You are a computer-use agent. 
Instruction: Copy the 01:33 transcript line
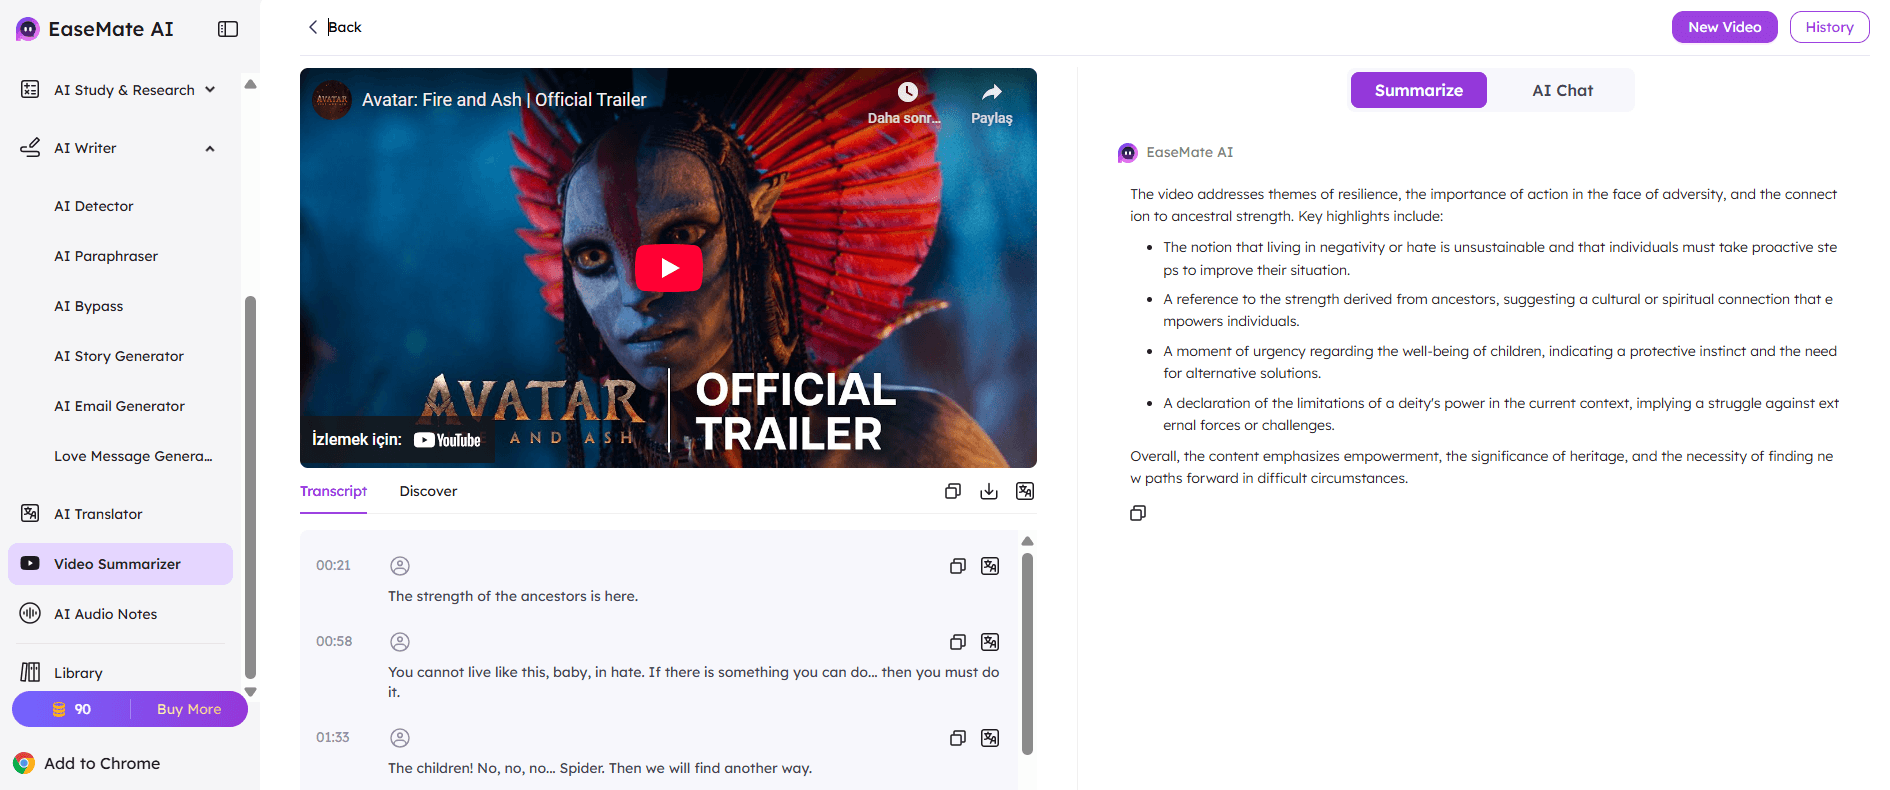pyautogui.click(x=957, y=738)
